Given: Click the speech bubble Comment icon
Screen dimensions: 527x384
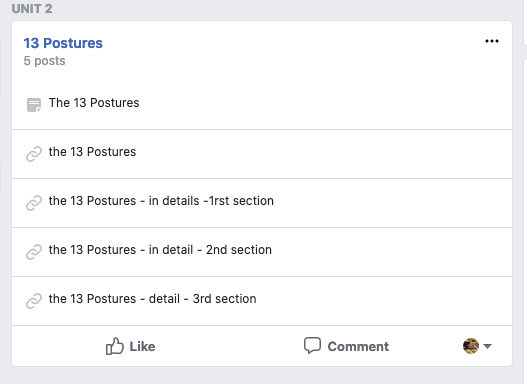Looking at the screenshot, I should [x=312, y=345].
